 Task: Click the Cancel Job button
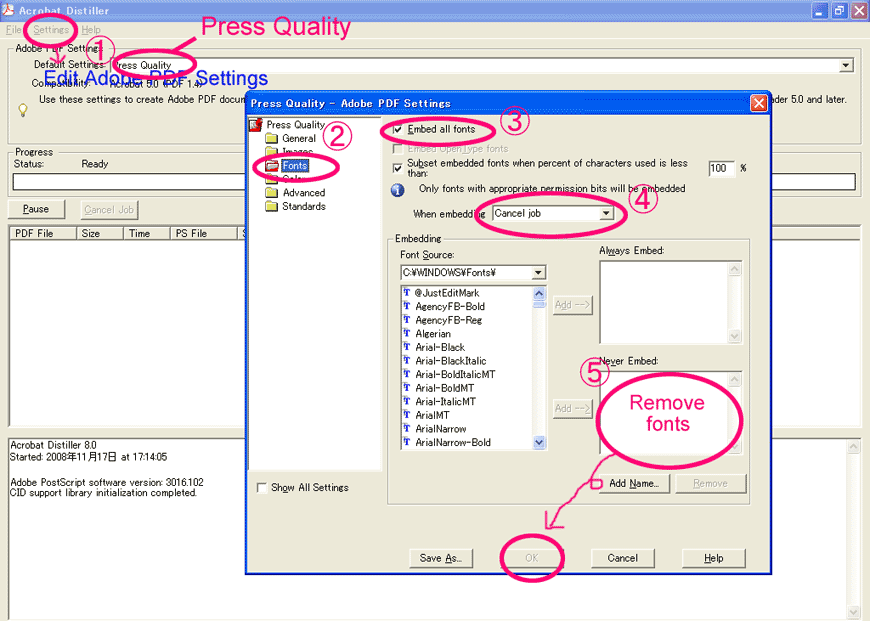[109, 209]
